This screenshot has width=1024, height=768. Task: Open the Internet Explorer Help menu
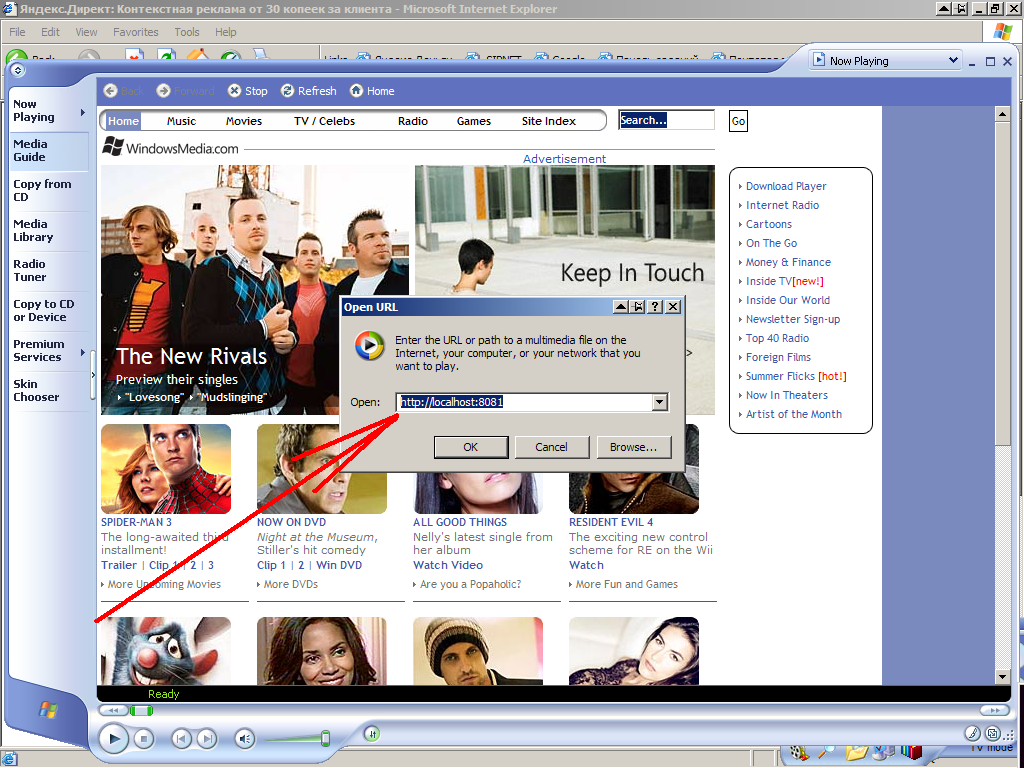point(226,32)
